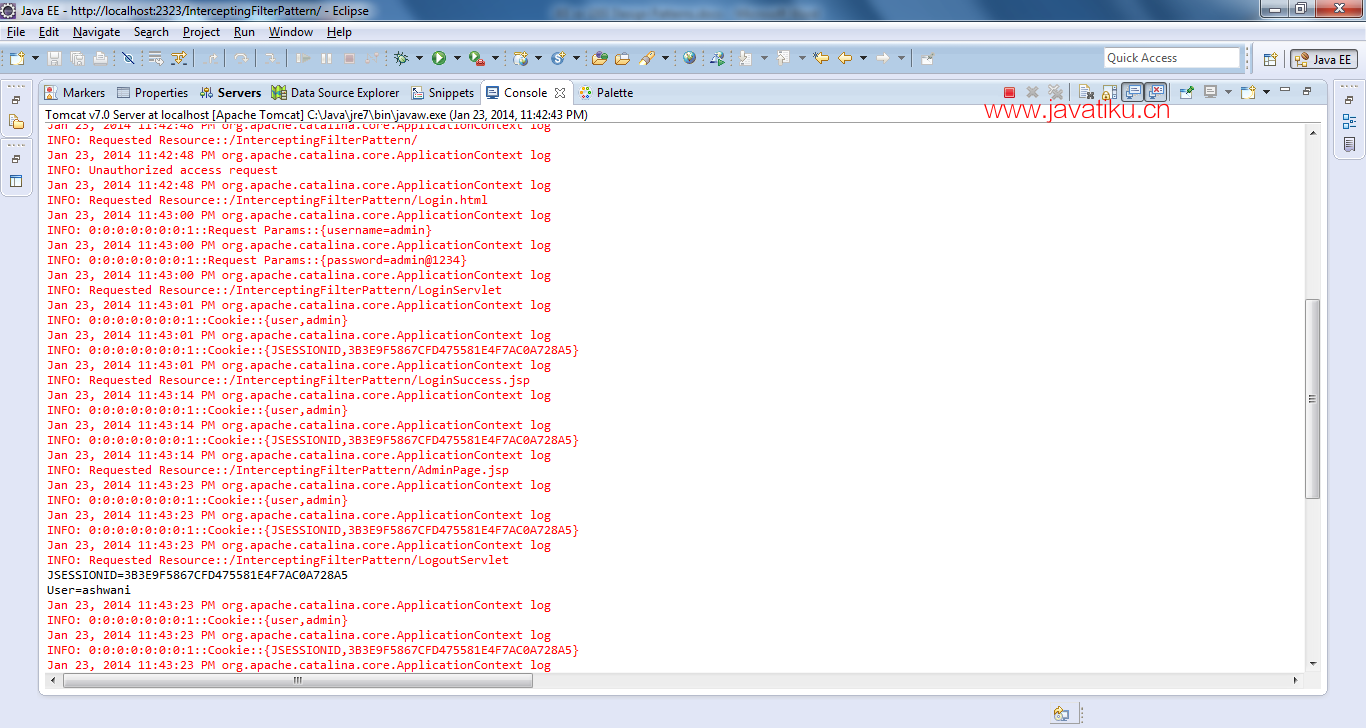The image size is (1366, 728).
Task: Click the console vertical scrollbar thumb
Action: (1313, 398)
